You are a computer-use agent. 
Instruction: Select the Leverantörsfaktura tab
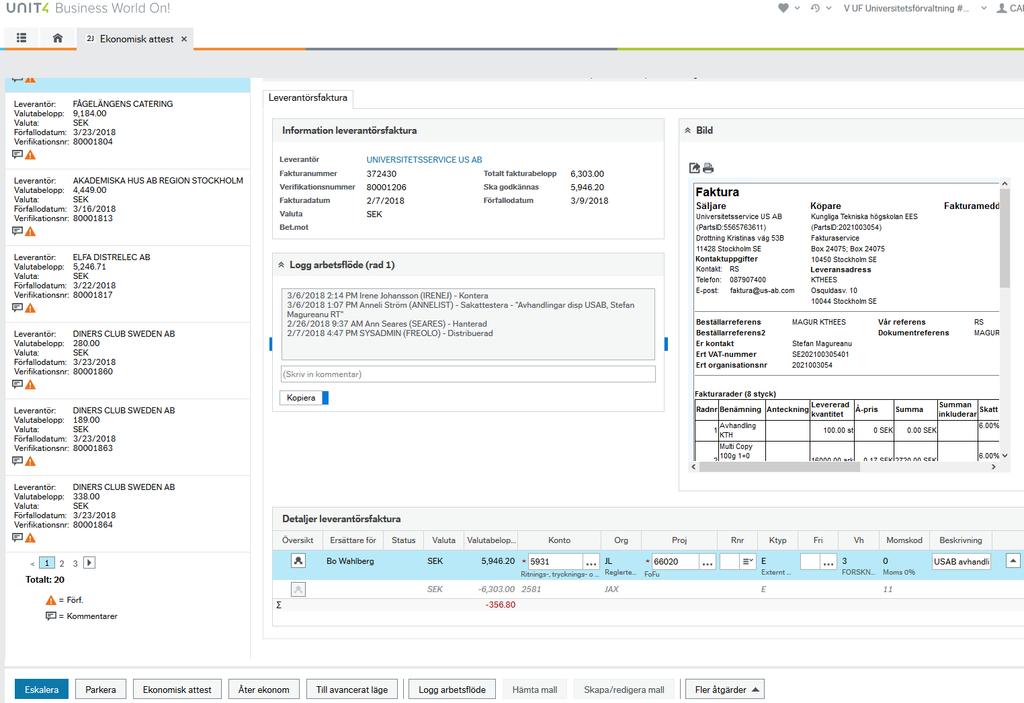308,97
